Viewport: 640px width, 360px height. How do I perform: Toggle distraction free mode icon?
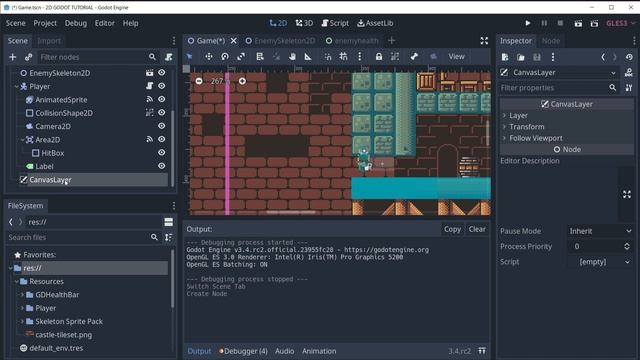(484, 40)
